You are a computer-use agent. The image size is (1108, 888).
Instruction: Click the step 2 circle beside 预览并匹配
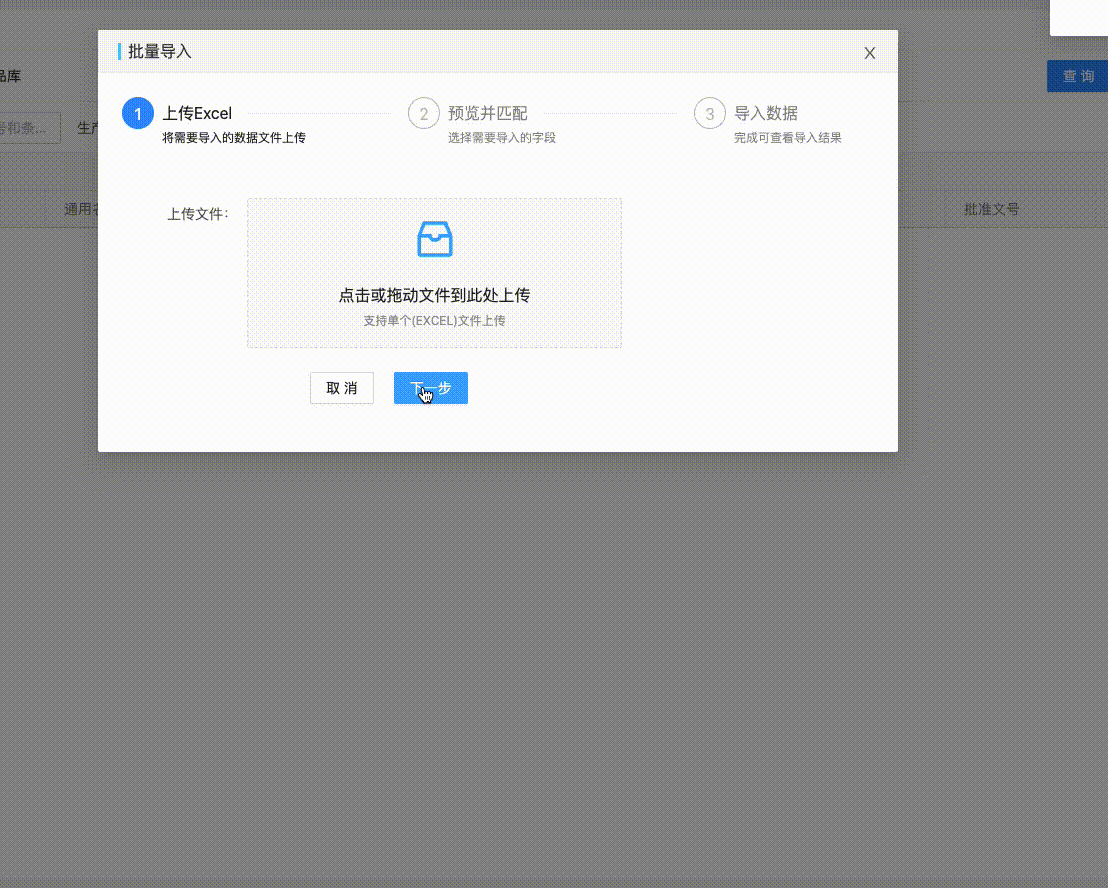[x=424, y=114]
